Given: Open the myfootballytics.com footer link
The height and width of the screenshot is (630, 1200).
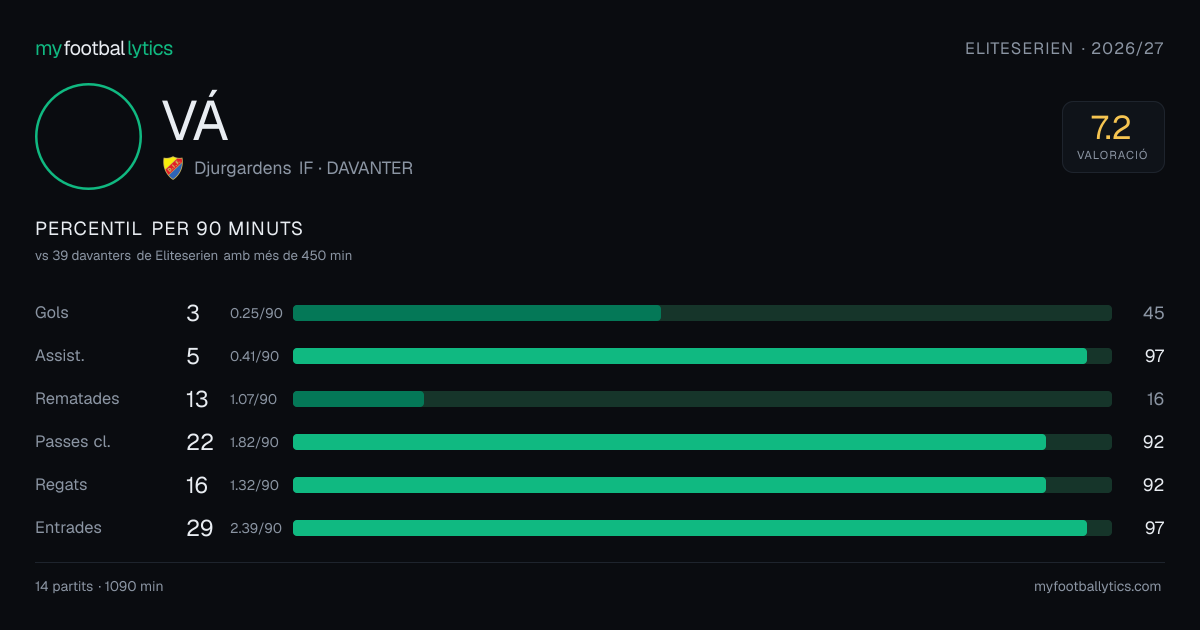Looking at the screenshot, I should [x=1097, y=587].
